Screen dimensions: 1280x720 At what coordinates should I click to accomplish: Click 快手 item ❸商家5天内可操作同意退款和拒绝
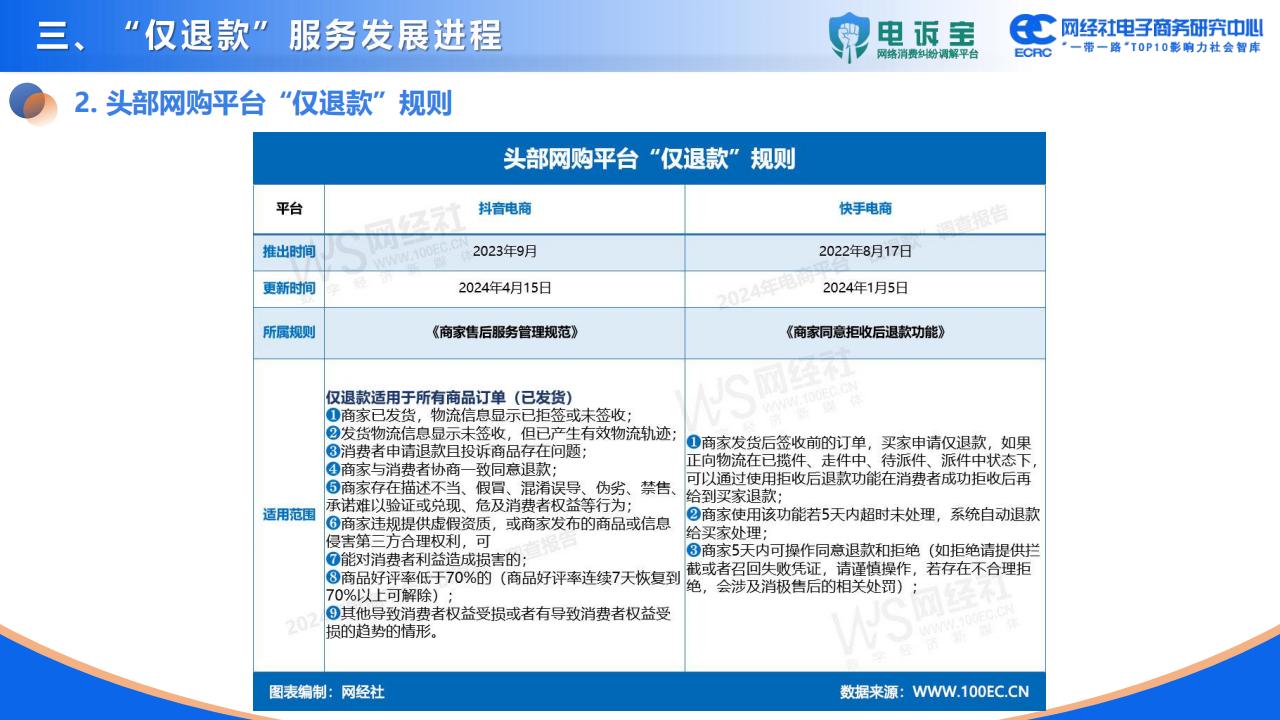[863, 569]
